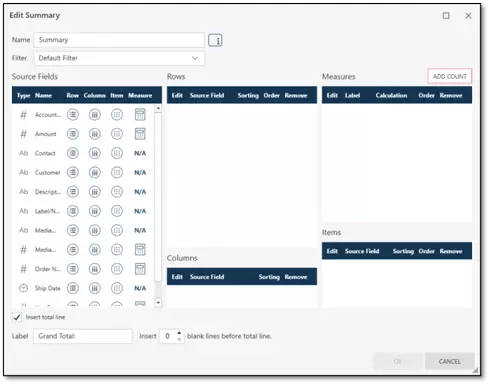Add Account field as a measure

click(140, 115)
